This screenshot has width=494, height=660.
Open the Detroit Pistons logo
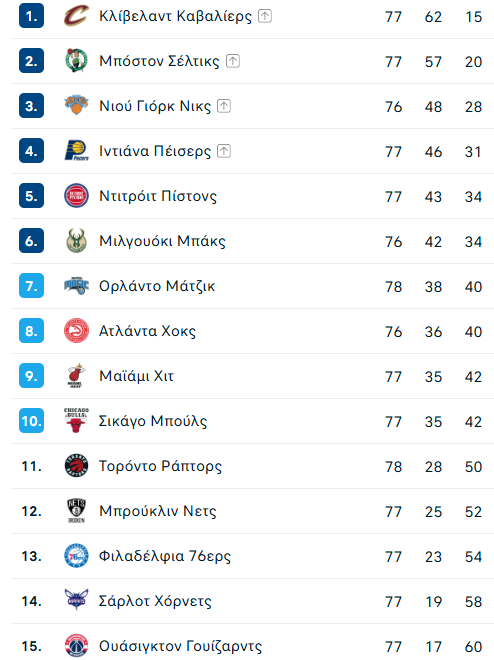pyautogui.click(x=76, y=196)
